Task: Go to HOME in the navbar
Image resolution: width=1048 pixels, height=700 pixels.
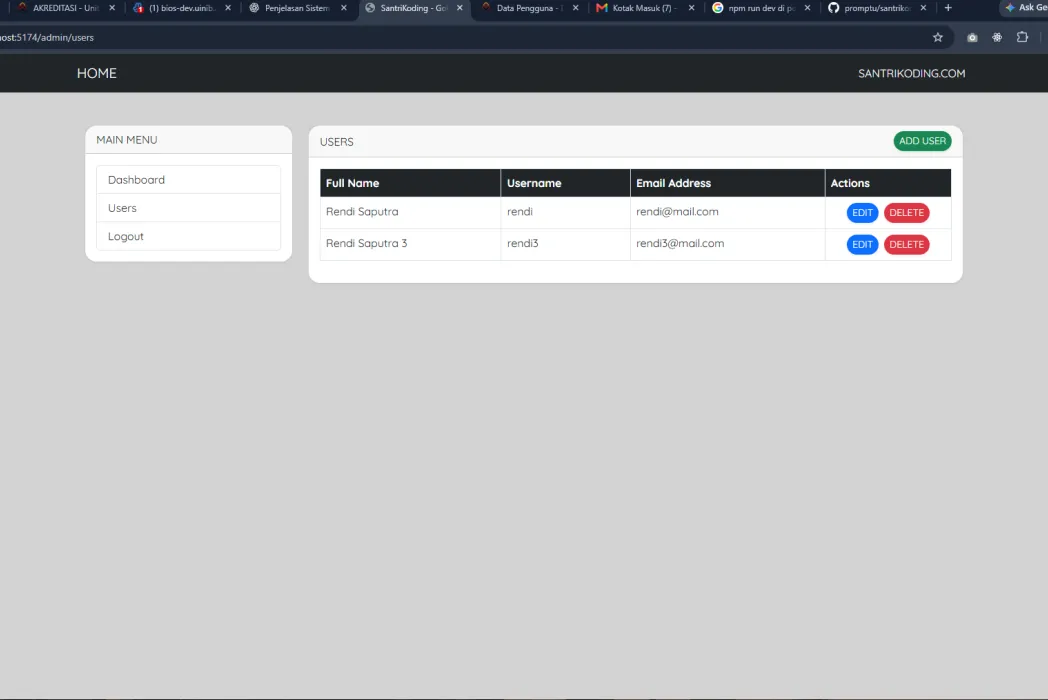Action: 96,74
